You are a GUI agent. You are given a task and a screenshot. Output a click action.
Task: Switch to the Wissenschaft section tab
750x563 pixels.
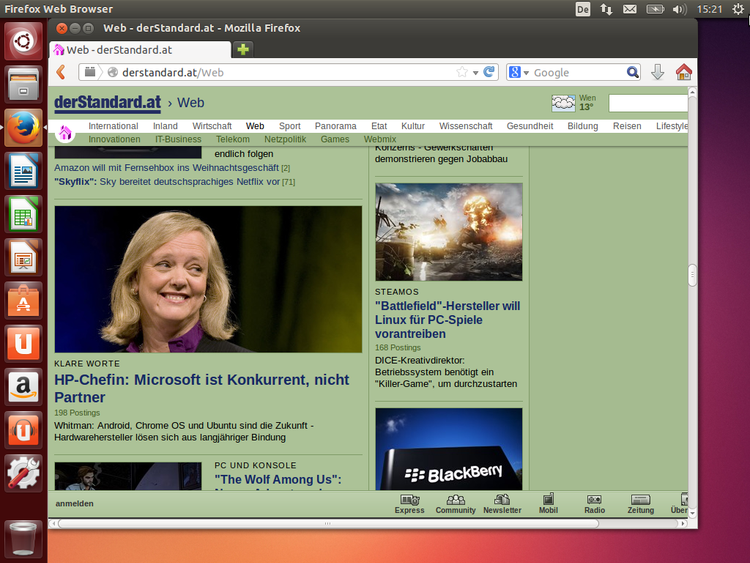[x=465, y=126]
